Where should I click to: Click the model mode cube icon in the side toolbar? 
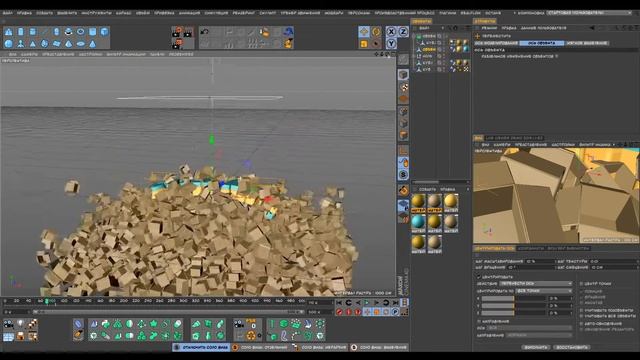click(403, 75)
